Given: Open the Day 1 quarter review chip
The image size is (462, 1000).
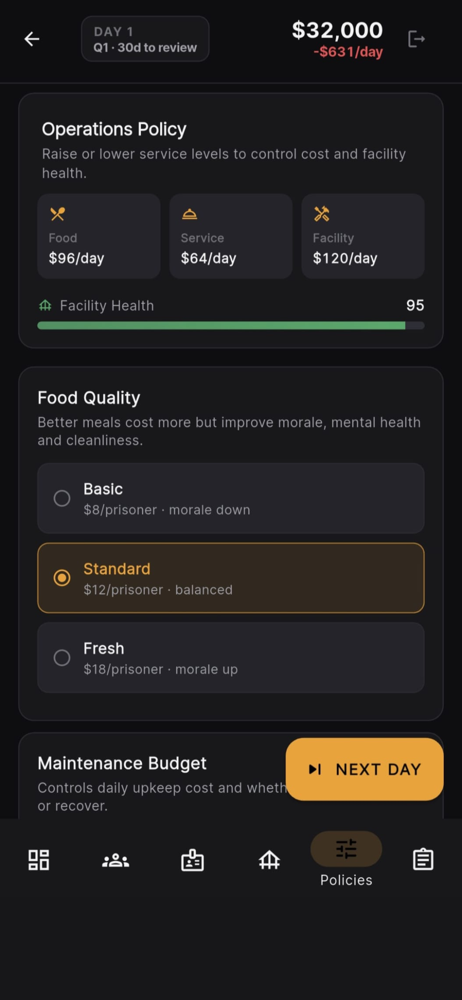Looking at the screenshot, I should [x=145, y=39].
